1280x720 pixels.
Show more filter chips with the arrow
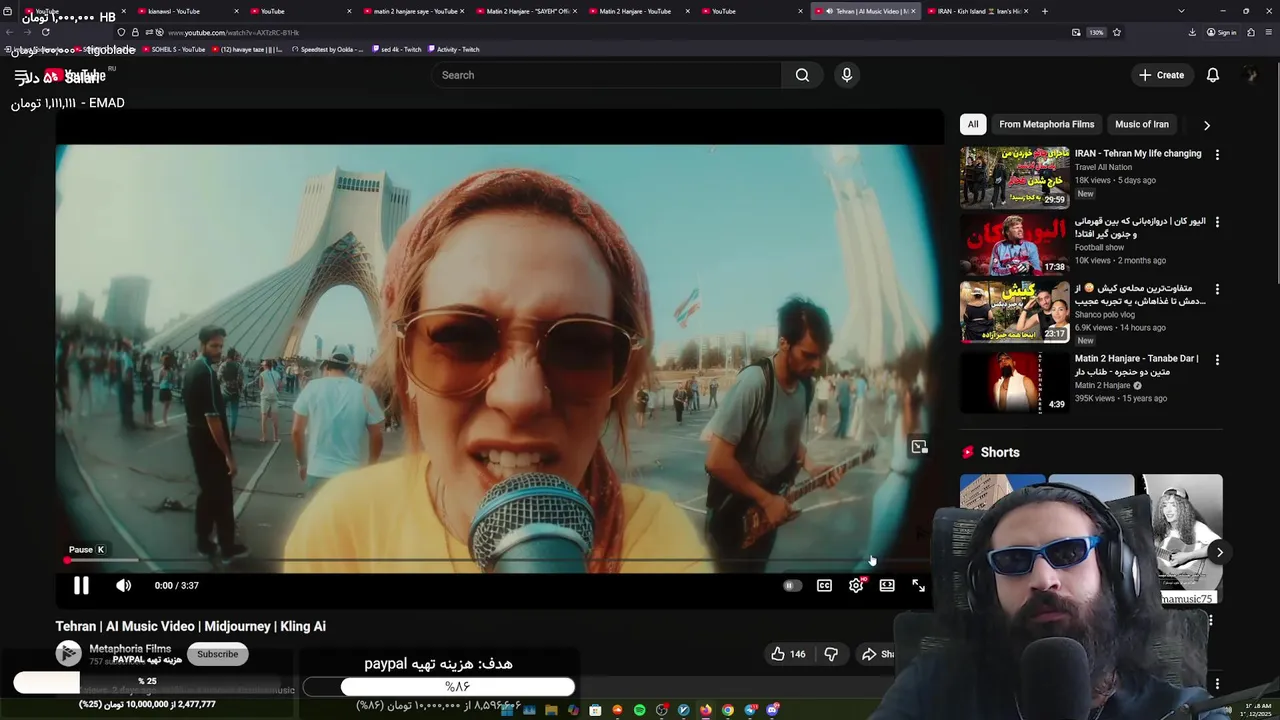click(1207, 125)
